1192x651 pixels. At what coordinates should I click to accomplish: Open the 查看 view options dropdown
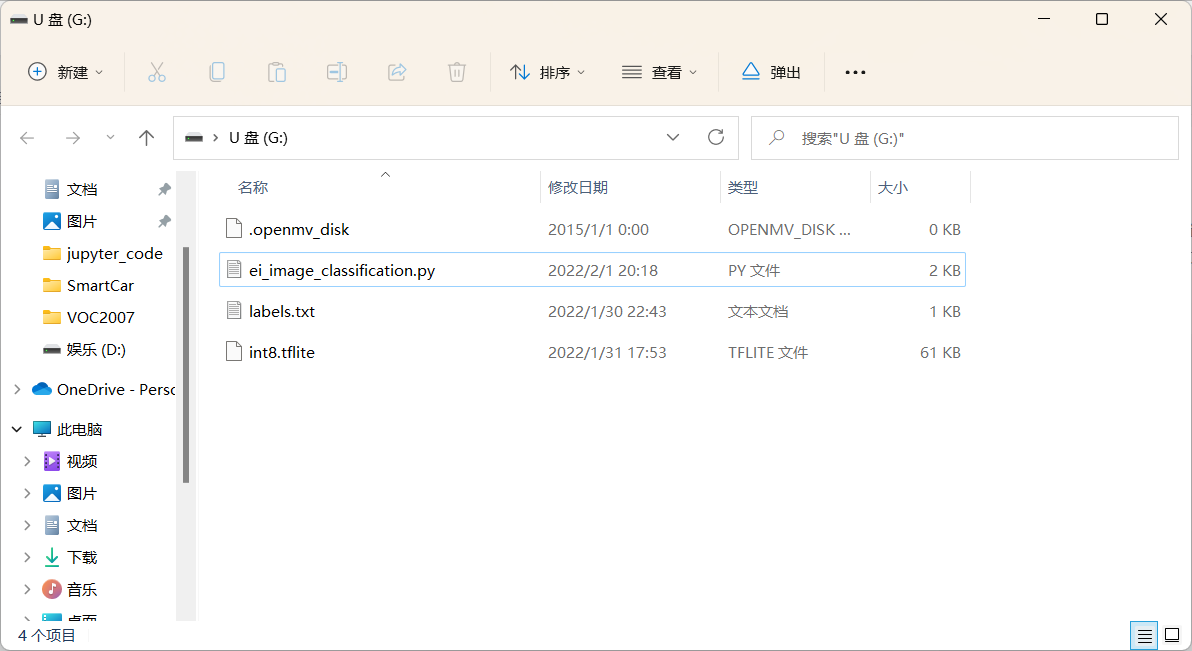[x=659, y=71]
